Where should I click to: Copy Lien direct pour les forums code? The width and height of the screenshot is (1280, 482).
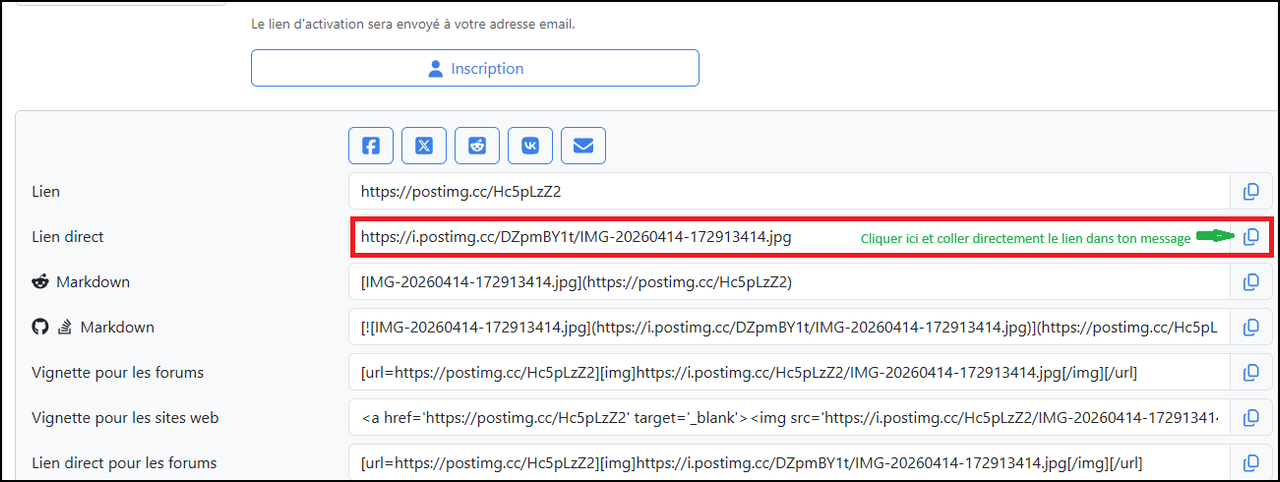pos(1251,463)
